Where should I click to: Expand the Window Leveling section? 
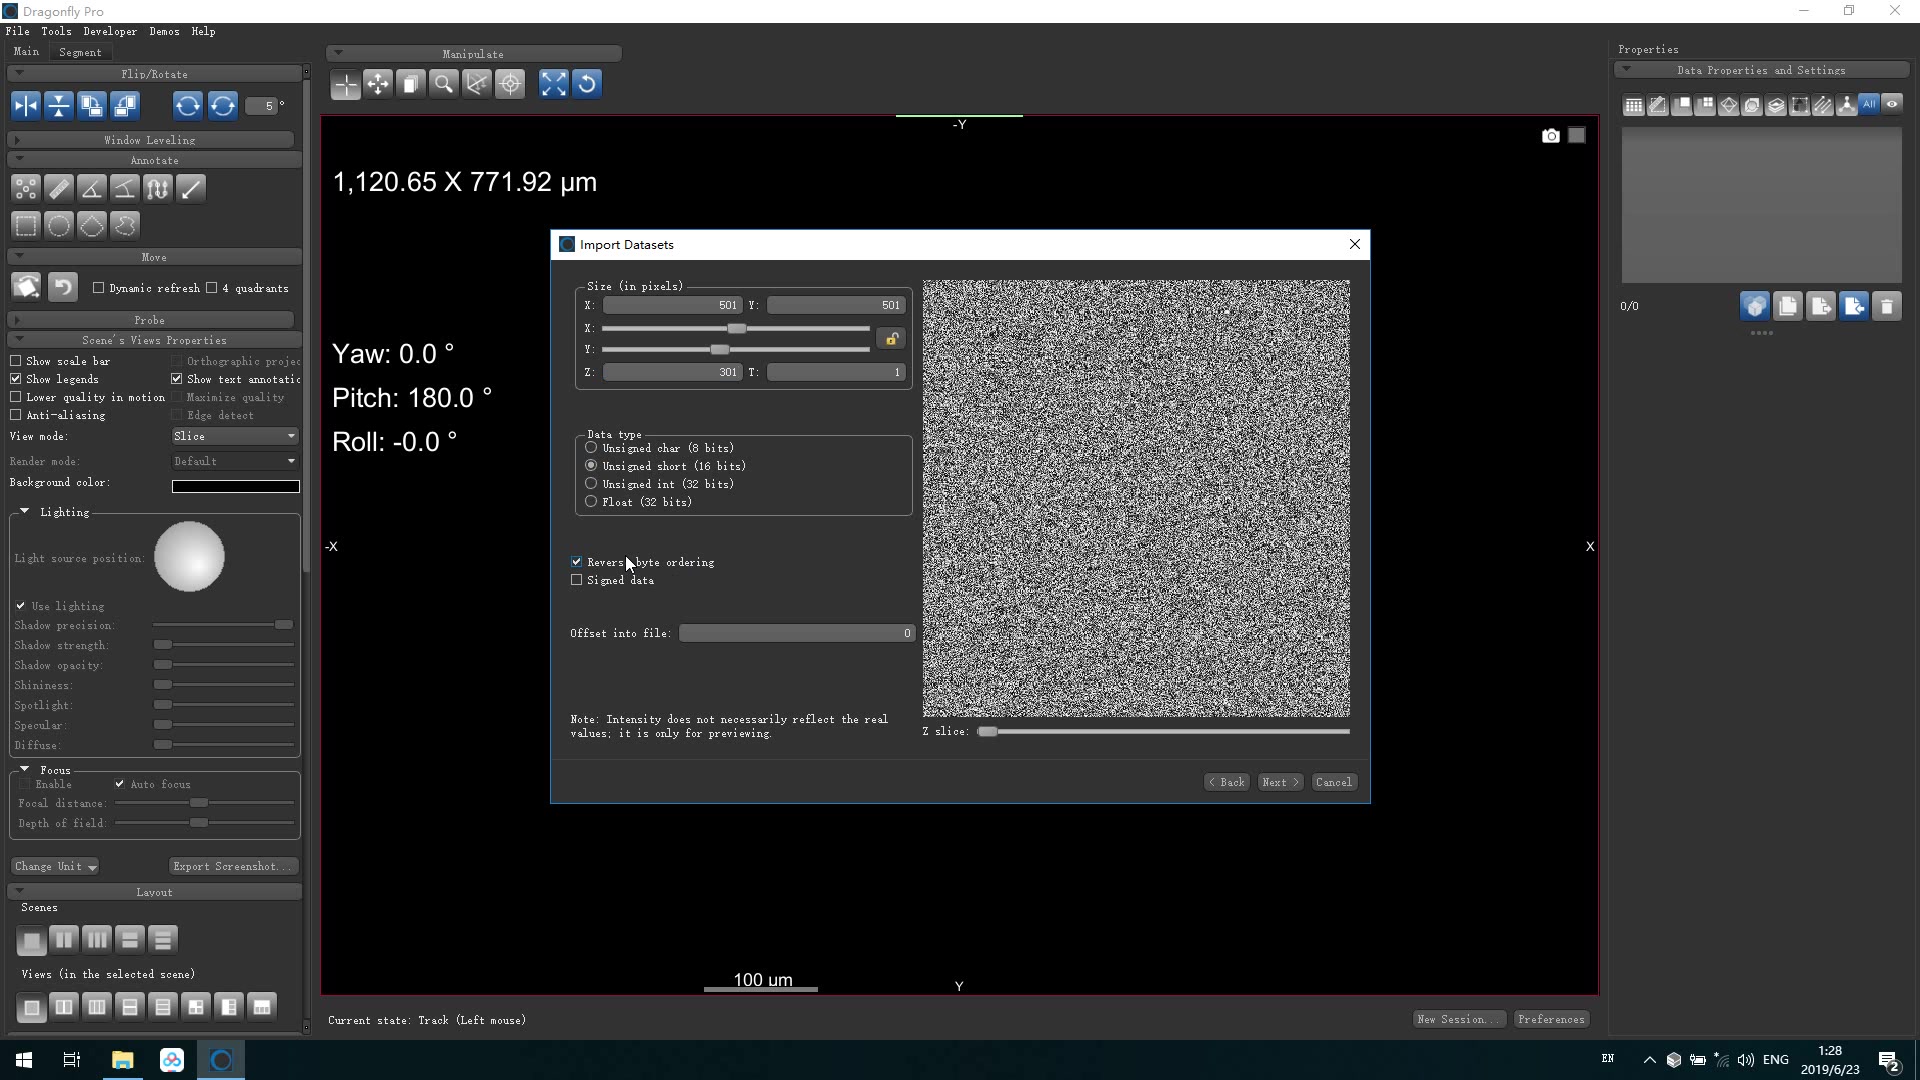click(x=150, y=140)
